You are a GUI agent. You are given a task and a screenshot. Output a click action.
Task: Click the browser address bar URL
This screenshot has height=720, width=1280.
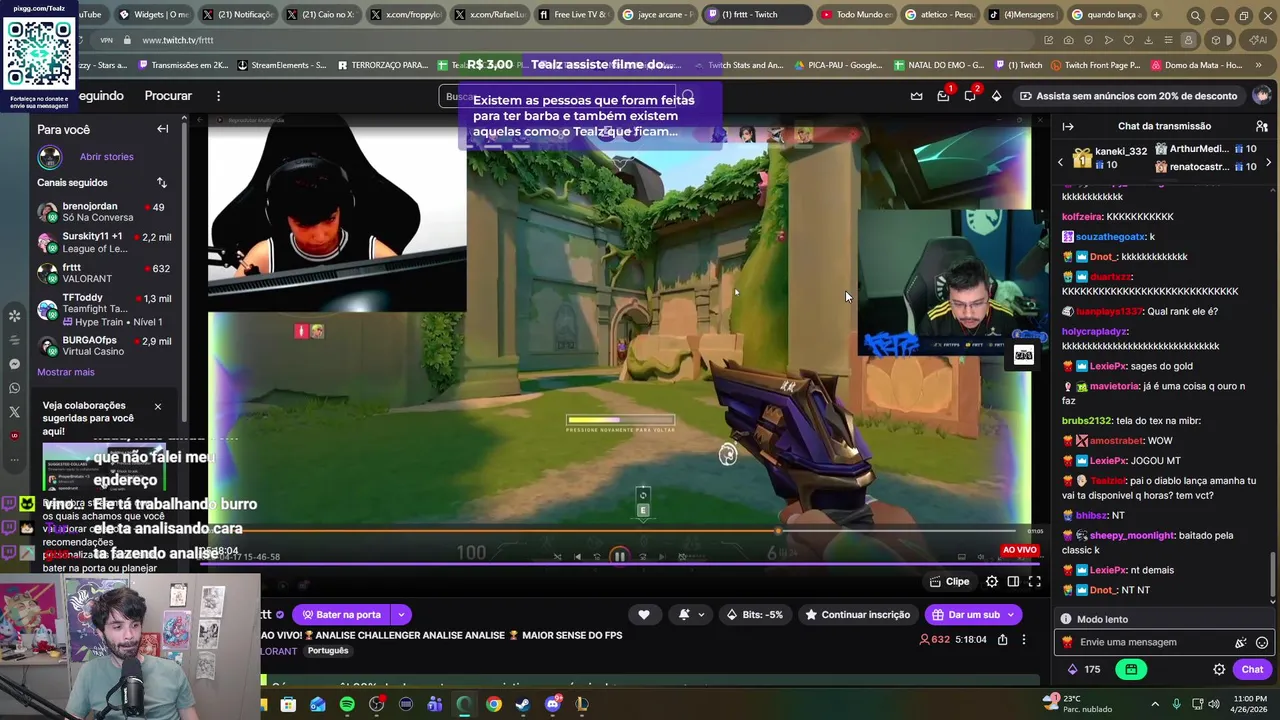click(x=178, y=40)
